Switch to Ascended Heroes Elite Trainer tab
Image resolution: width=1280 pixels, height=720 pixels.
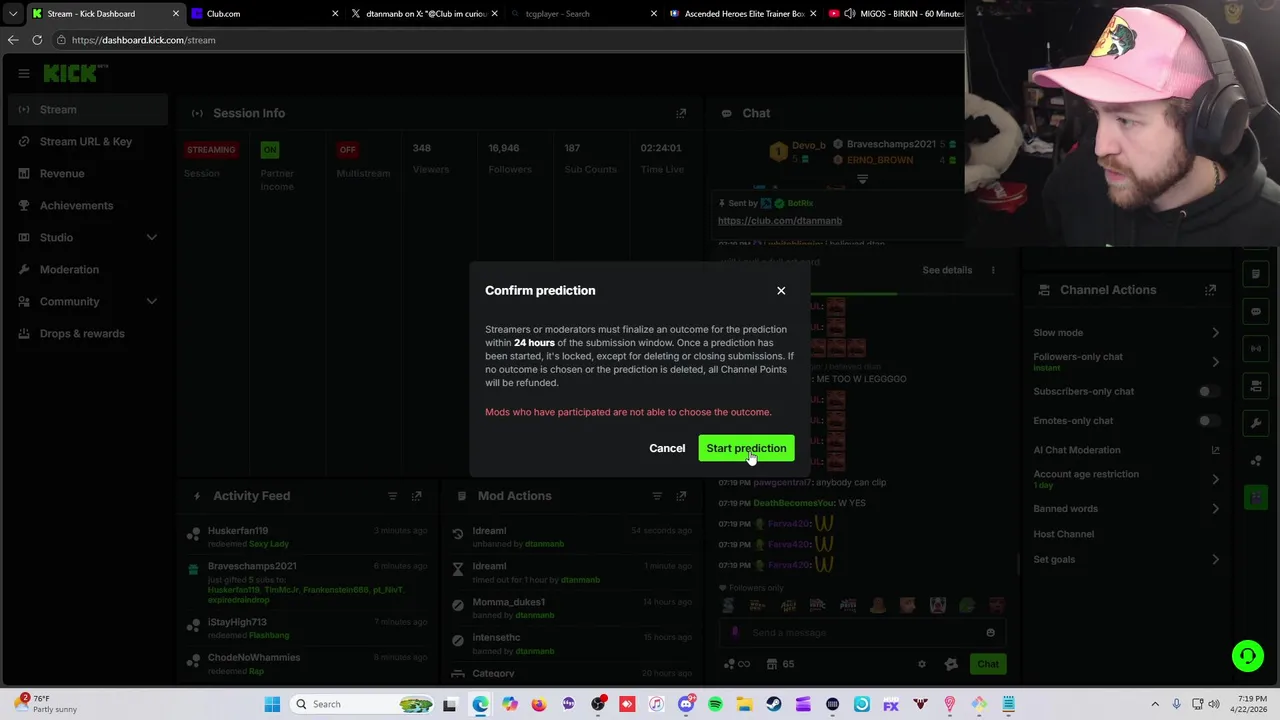(743, 14)
